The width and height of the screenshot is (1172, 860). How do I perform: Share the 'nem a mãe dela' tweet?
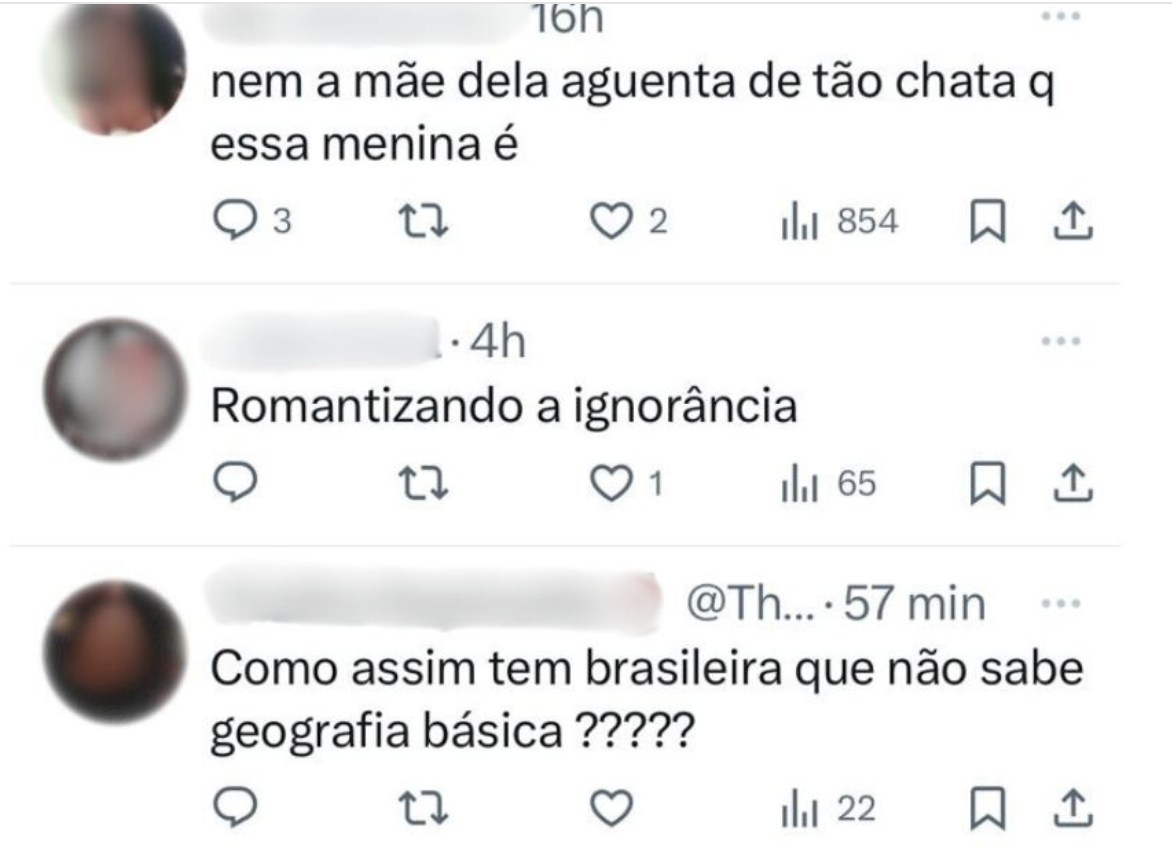pyautogui.click(x=1073, y=222)
